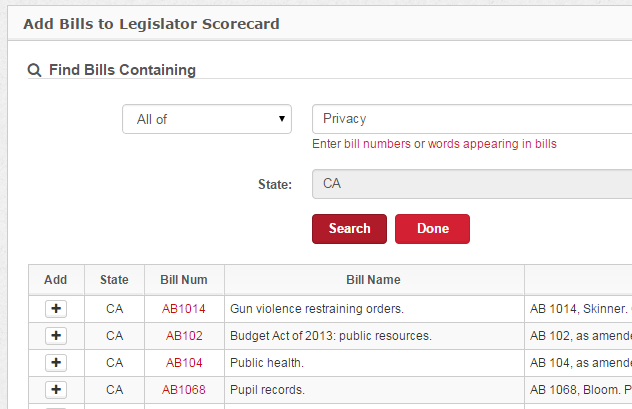This screenshot has width=632, height=409.
Task: Click the Bill Name column header
Action: 373,280
